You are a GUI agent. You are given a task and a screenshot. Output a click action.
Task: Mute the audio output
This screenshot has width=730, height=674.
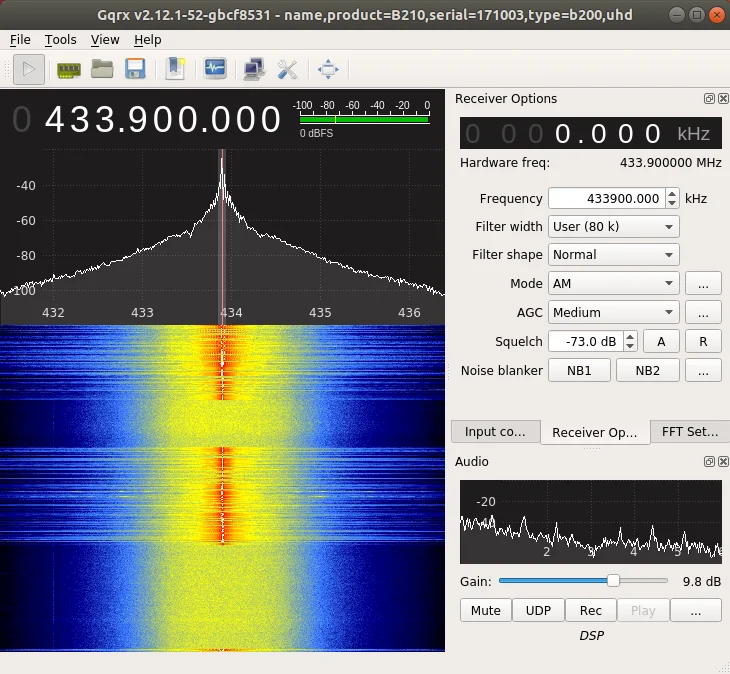(485, 610)
